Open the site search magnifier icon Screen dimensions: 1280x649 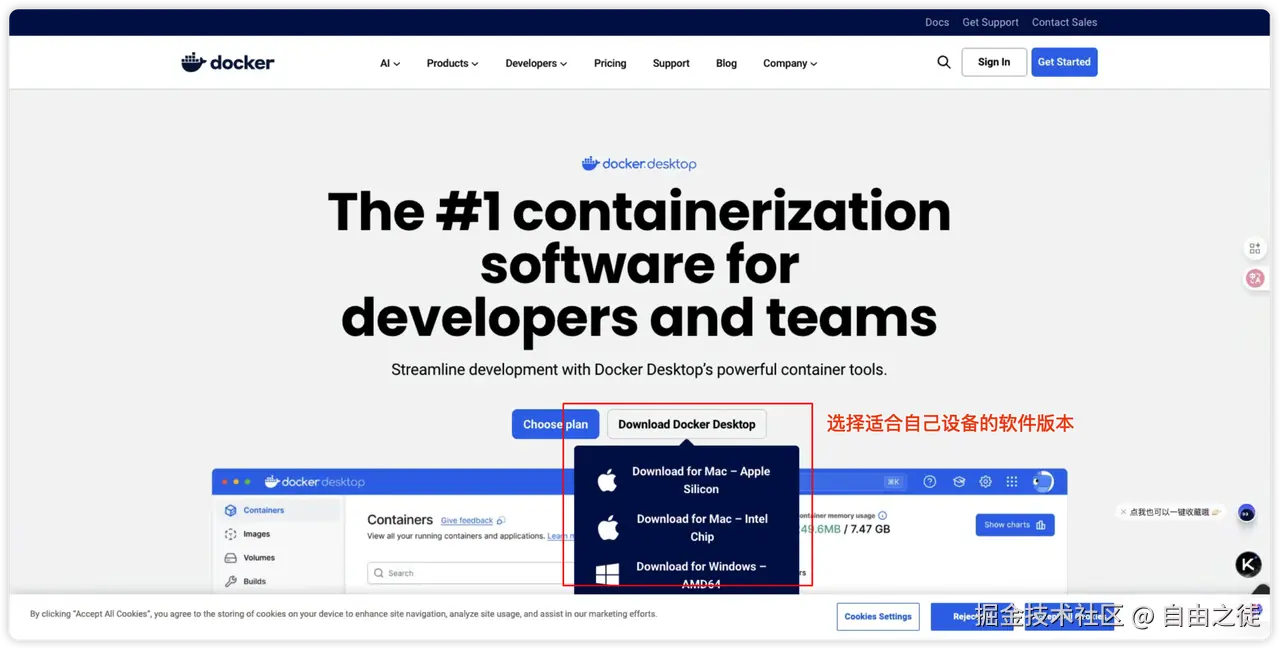coord(943,62)
